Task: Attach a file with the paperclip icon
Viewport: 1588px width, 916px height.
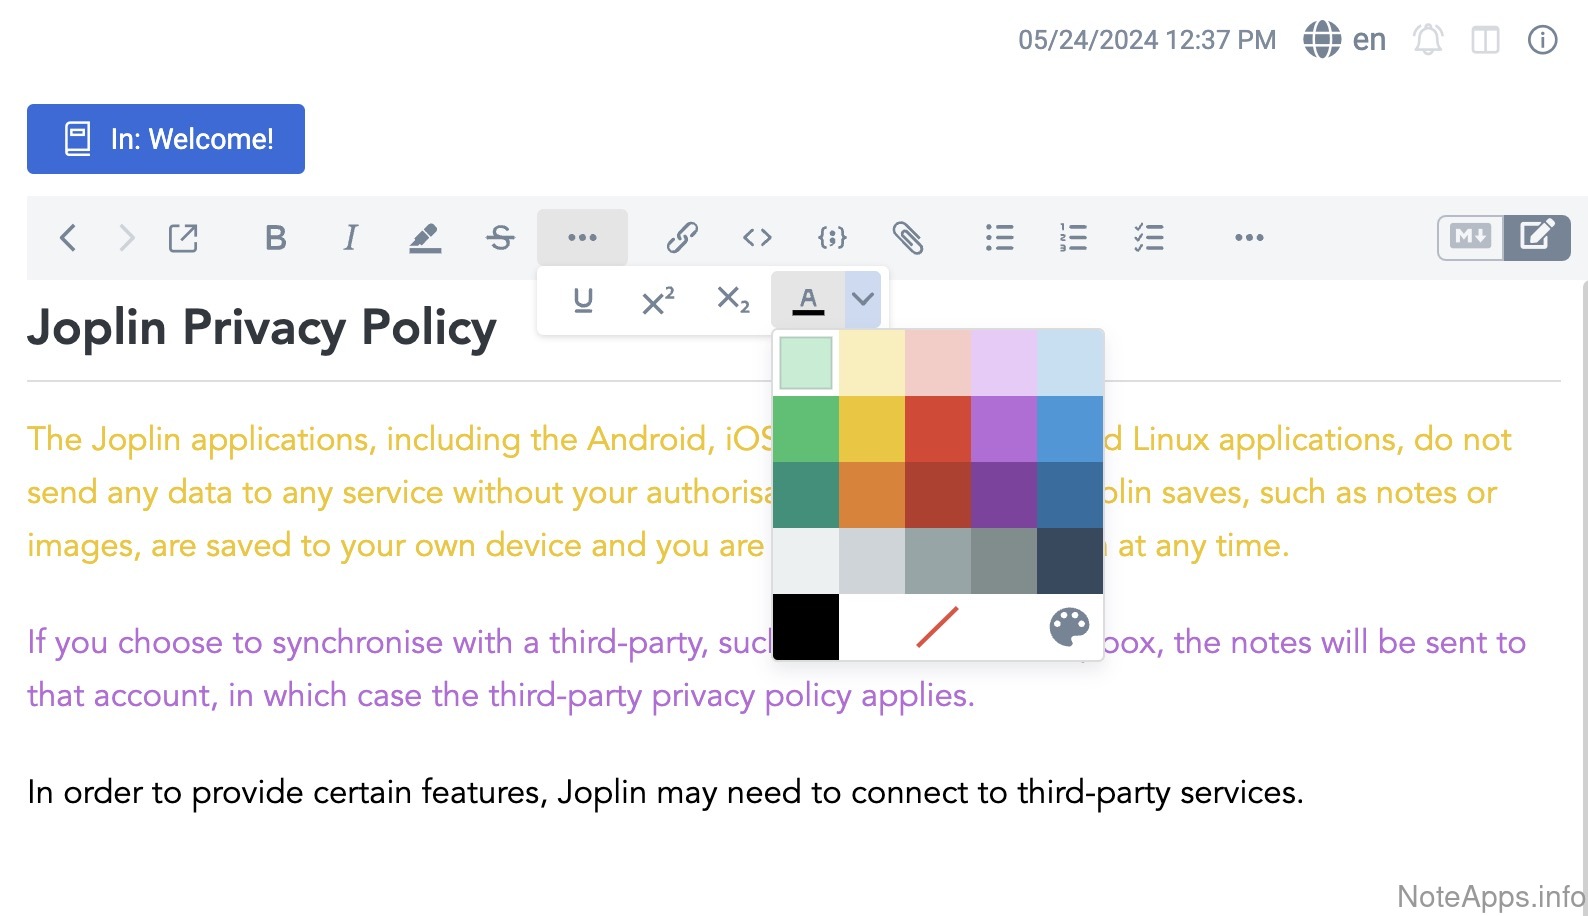Action: tap(907, 238)
